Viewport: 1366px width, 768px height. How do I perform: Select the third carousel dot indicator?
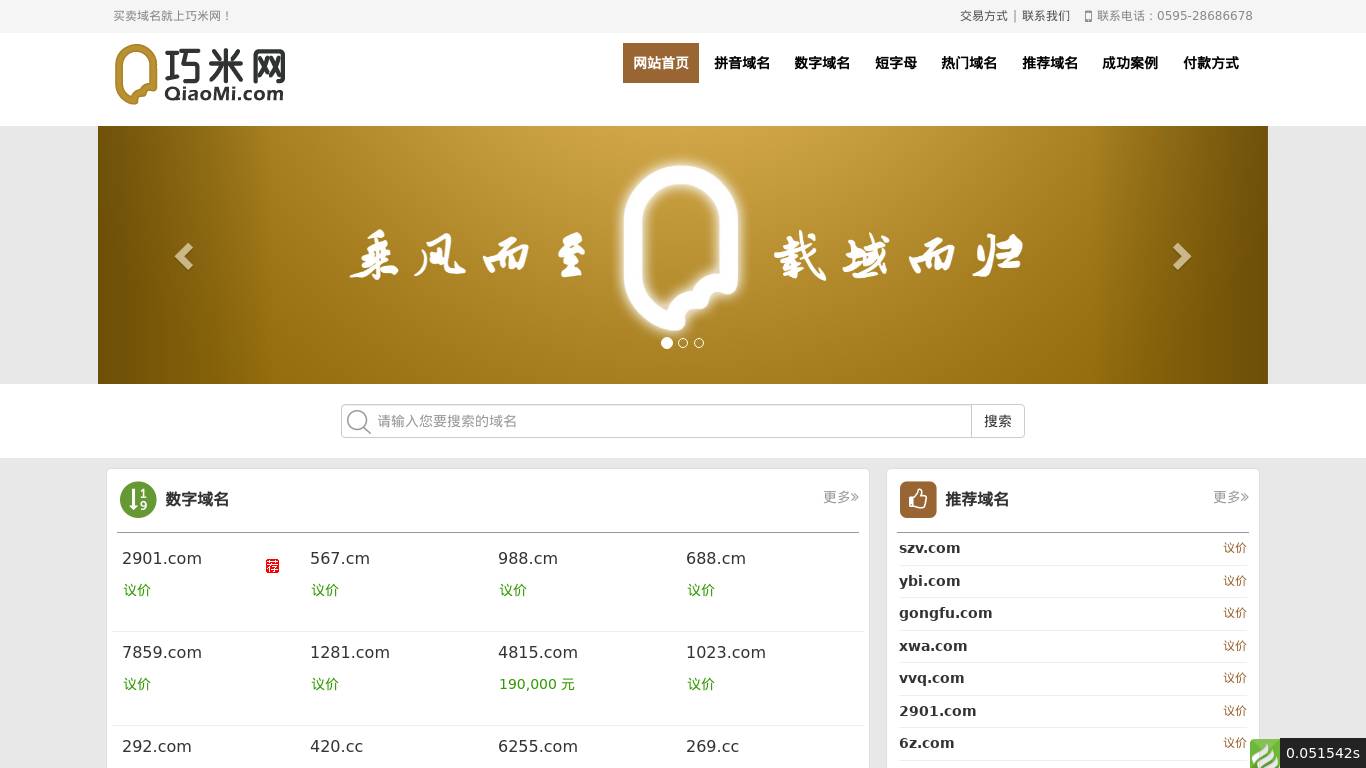pyautogui.click(x=699, y=343)
